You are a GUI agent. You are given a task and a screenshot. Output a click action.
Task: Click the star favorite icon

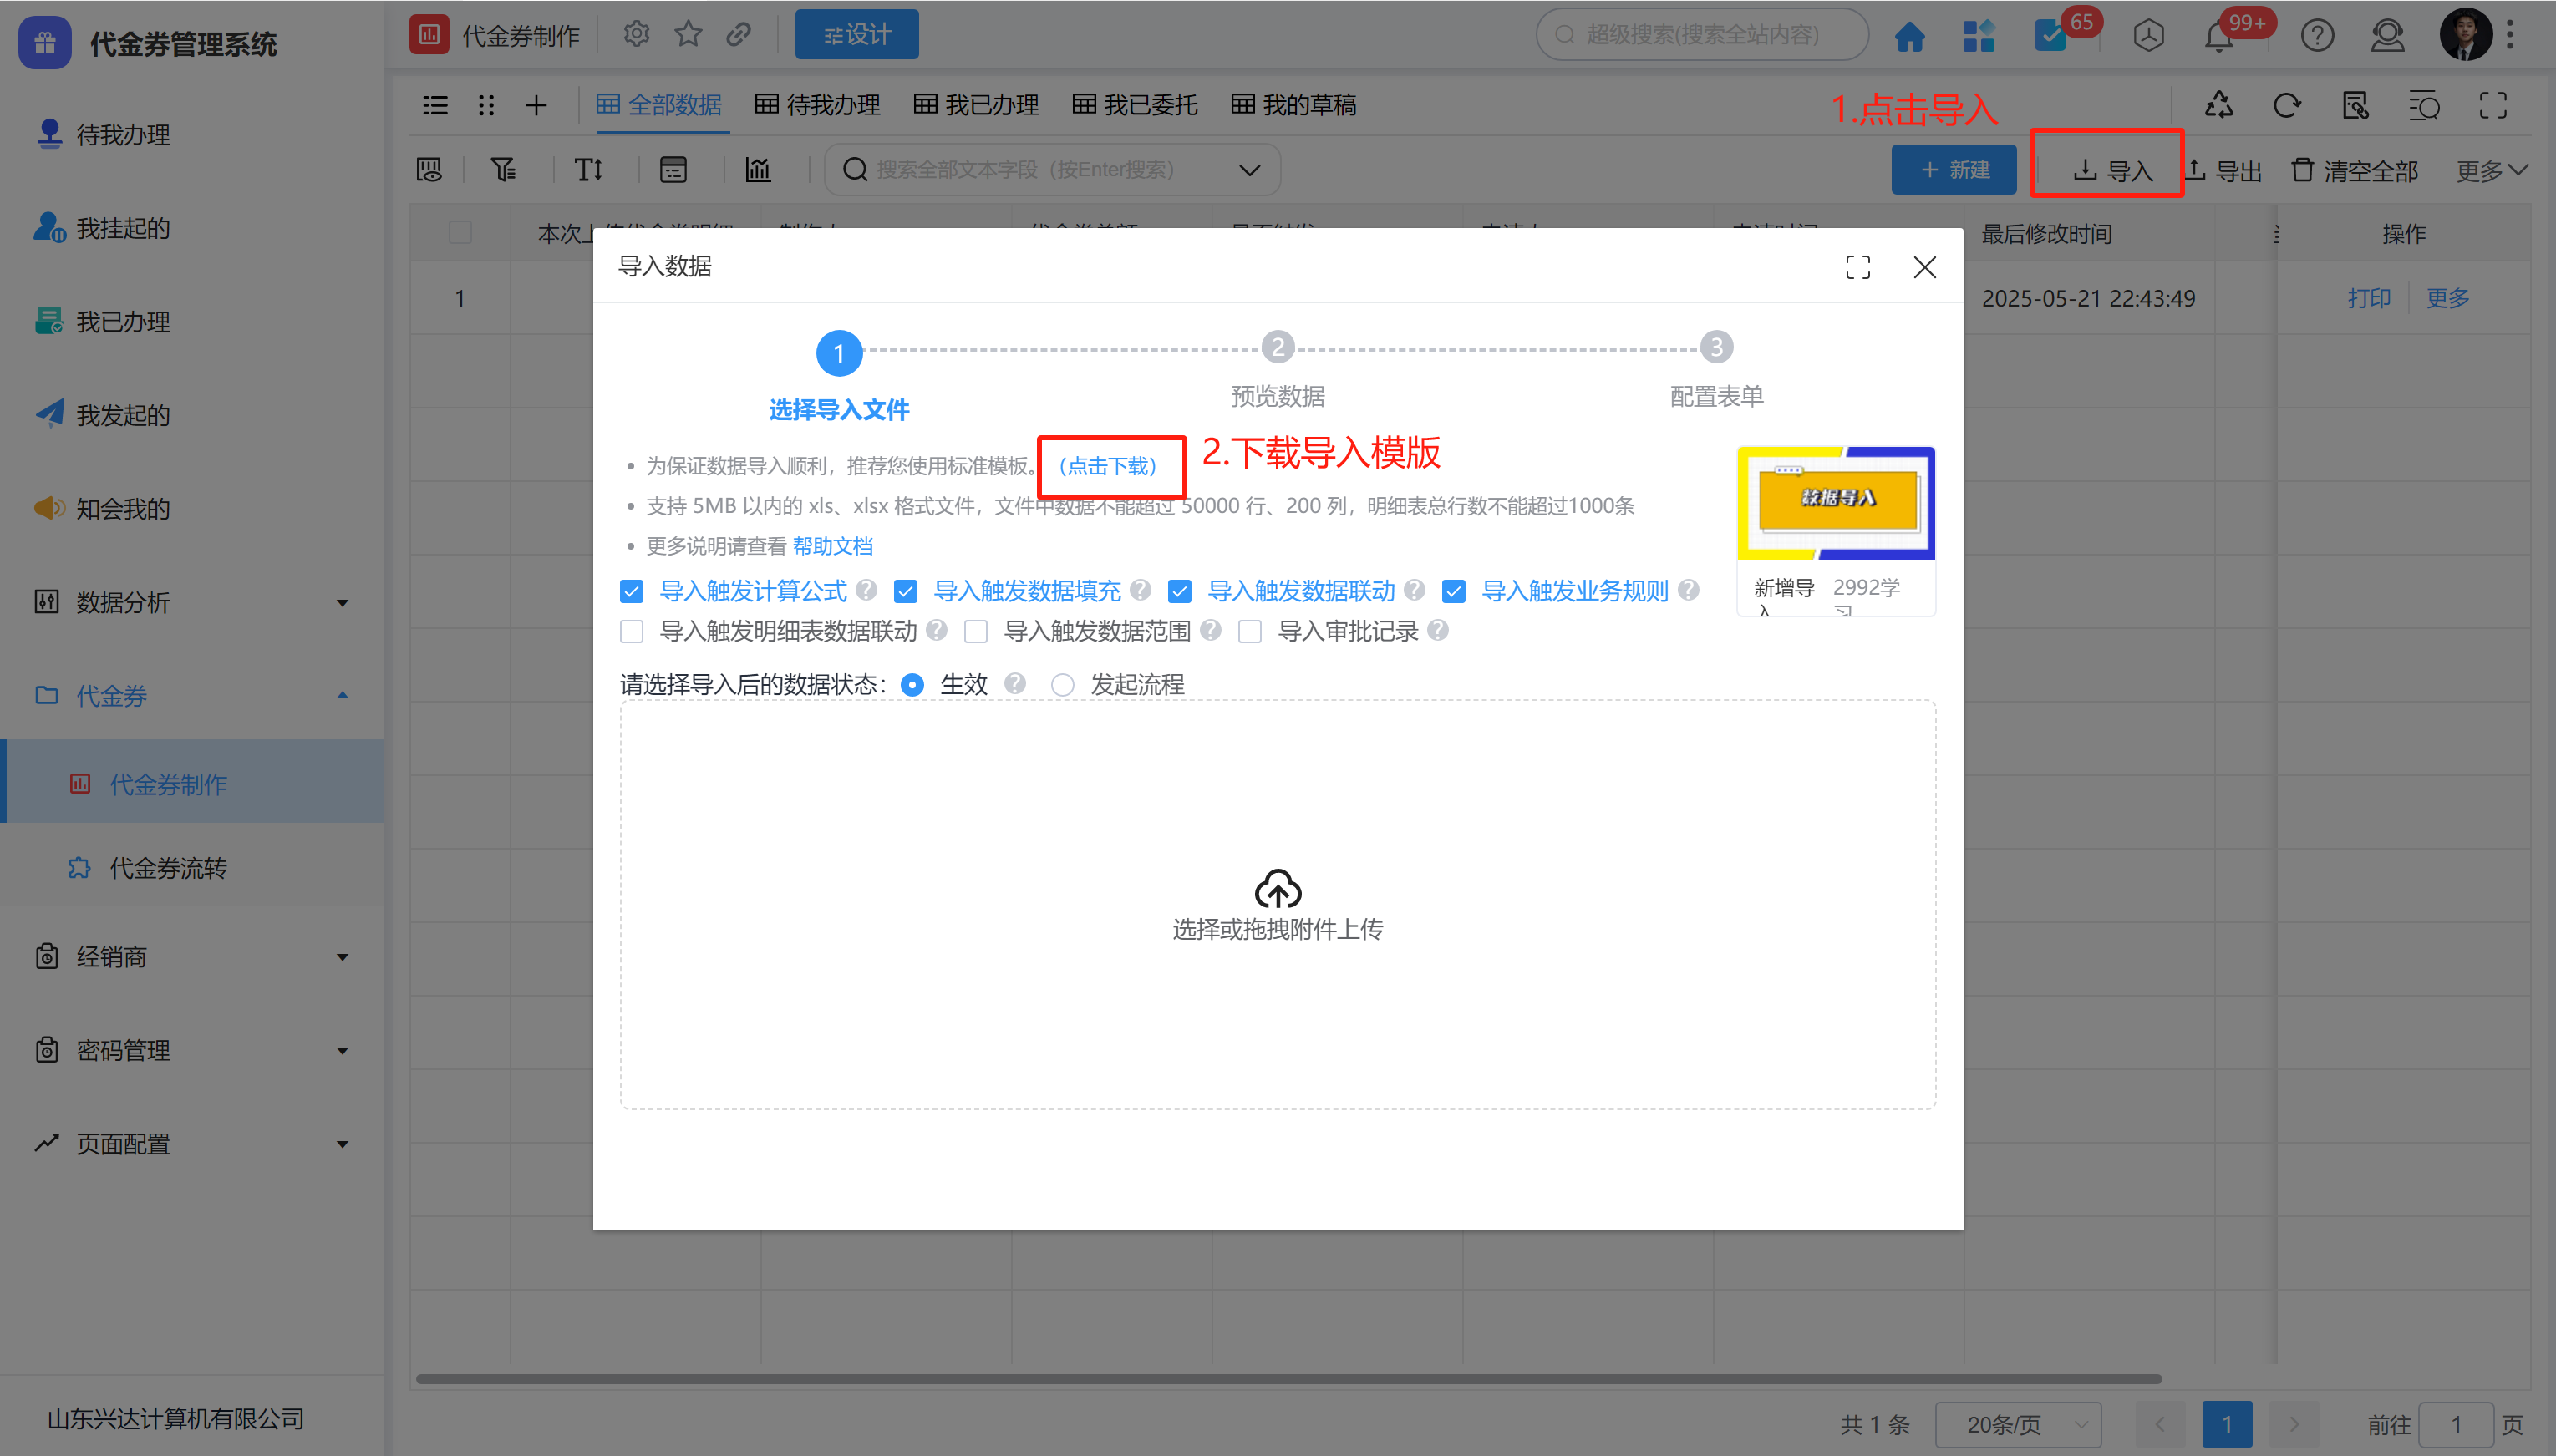pyautogui.click(x=688, y=35)
